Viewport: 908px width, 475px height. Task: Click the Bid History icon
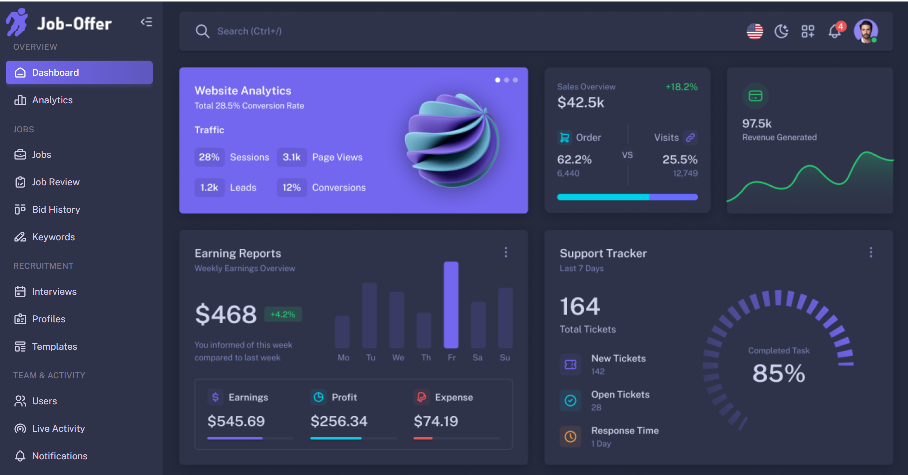[x=20, y=209]
